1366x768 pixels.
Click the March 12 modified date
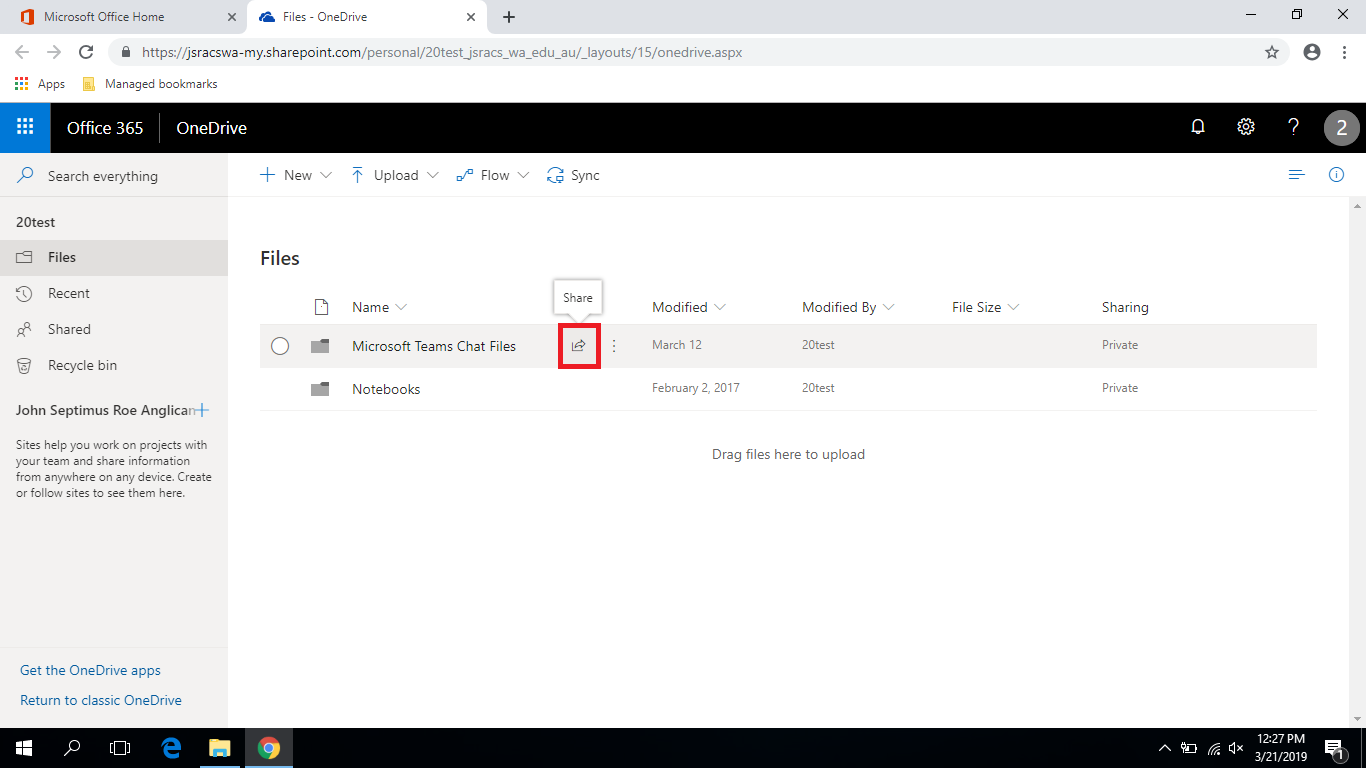pos(677,345)
